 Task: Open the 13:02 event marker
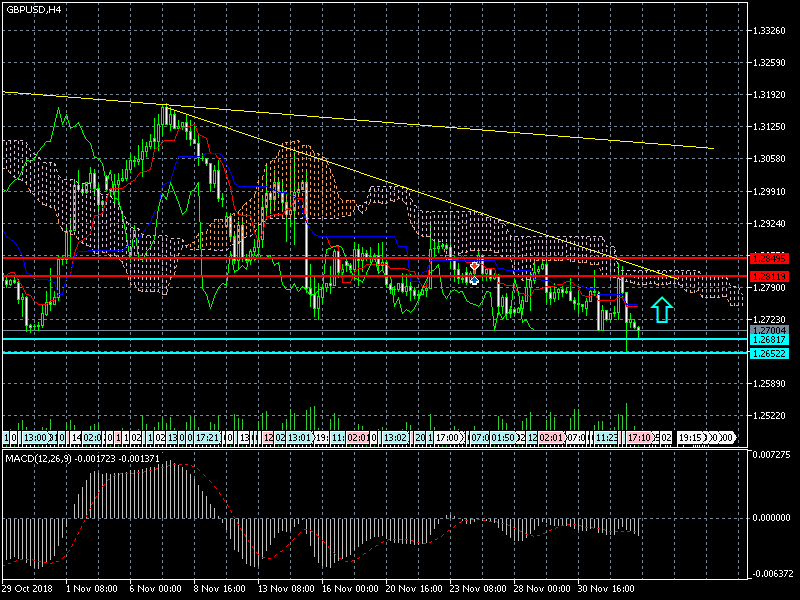click(394, 438)
